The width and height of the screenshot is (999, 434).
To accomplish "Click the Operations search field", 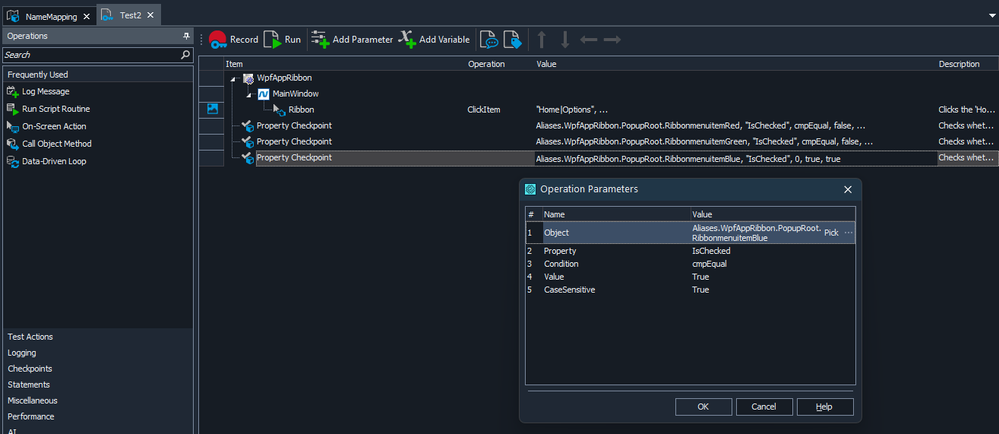I will (92, 55).
